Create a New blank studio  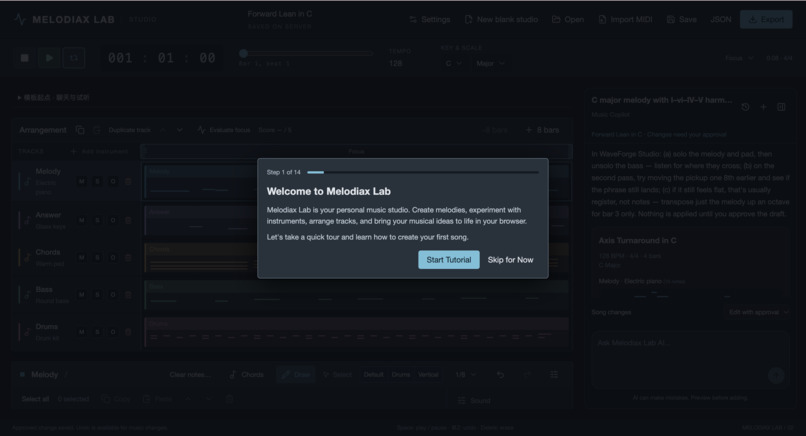point(501,20)
